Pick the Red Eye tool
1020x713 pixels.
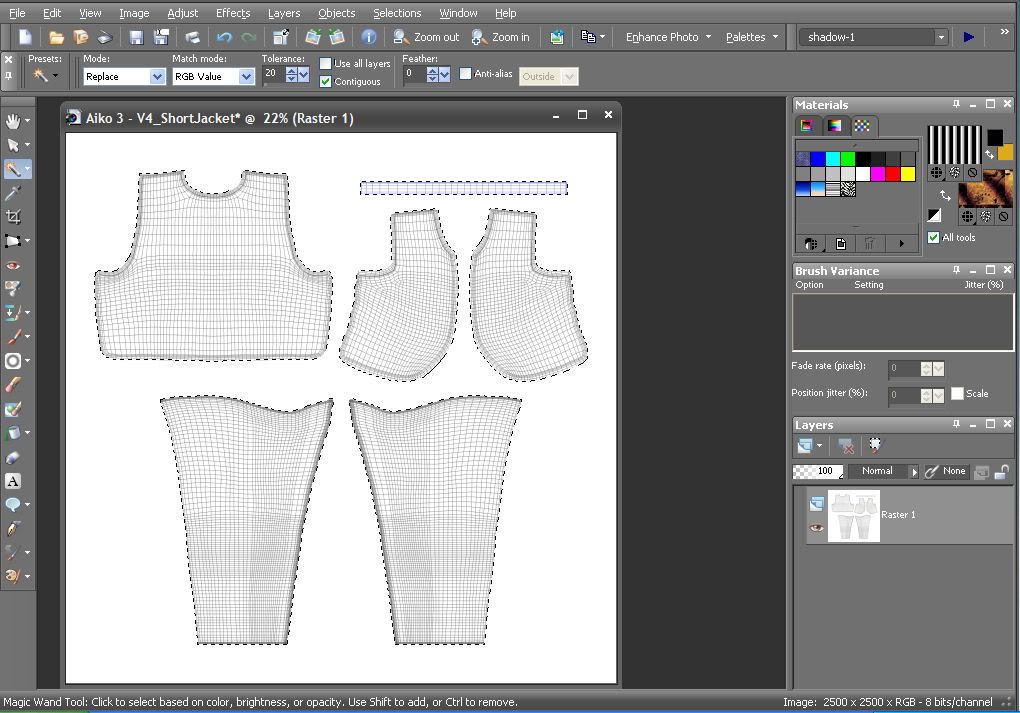pos(13,265)
